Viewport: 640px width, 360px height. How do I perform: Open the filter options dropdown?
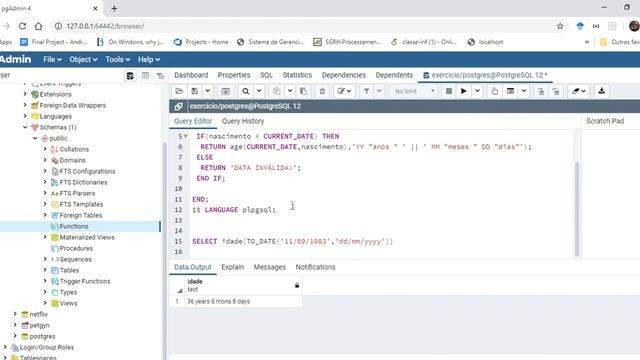coord(379,91)
